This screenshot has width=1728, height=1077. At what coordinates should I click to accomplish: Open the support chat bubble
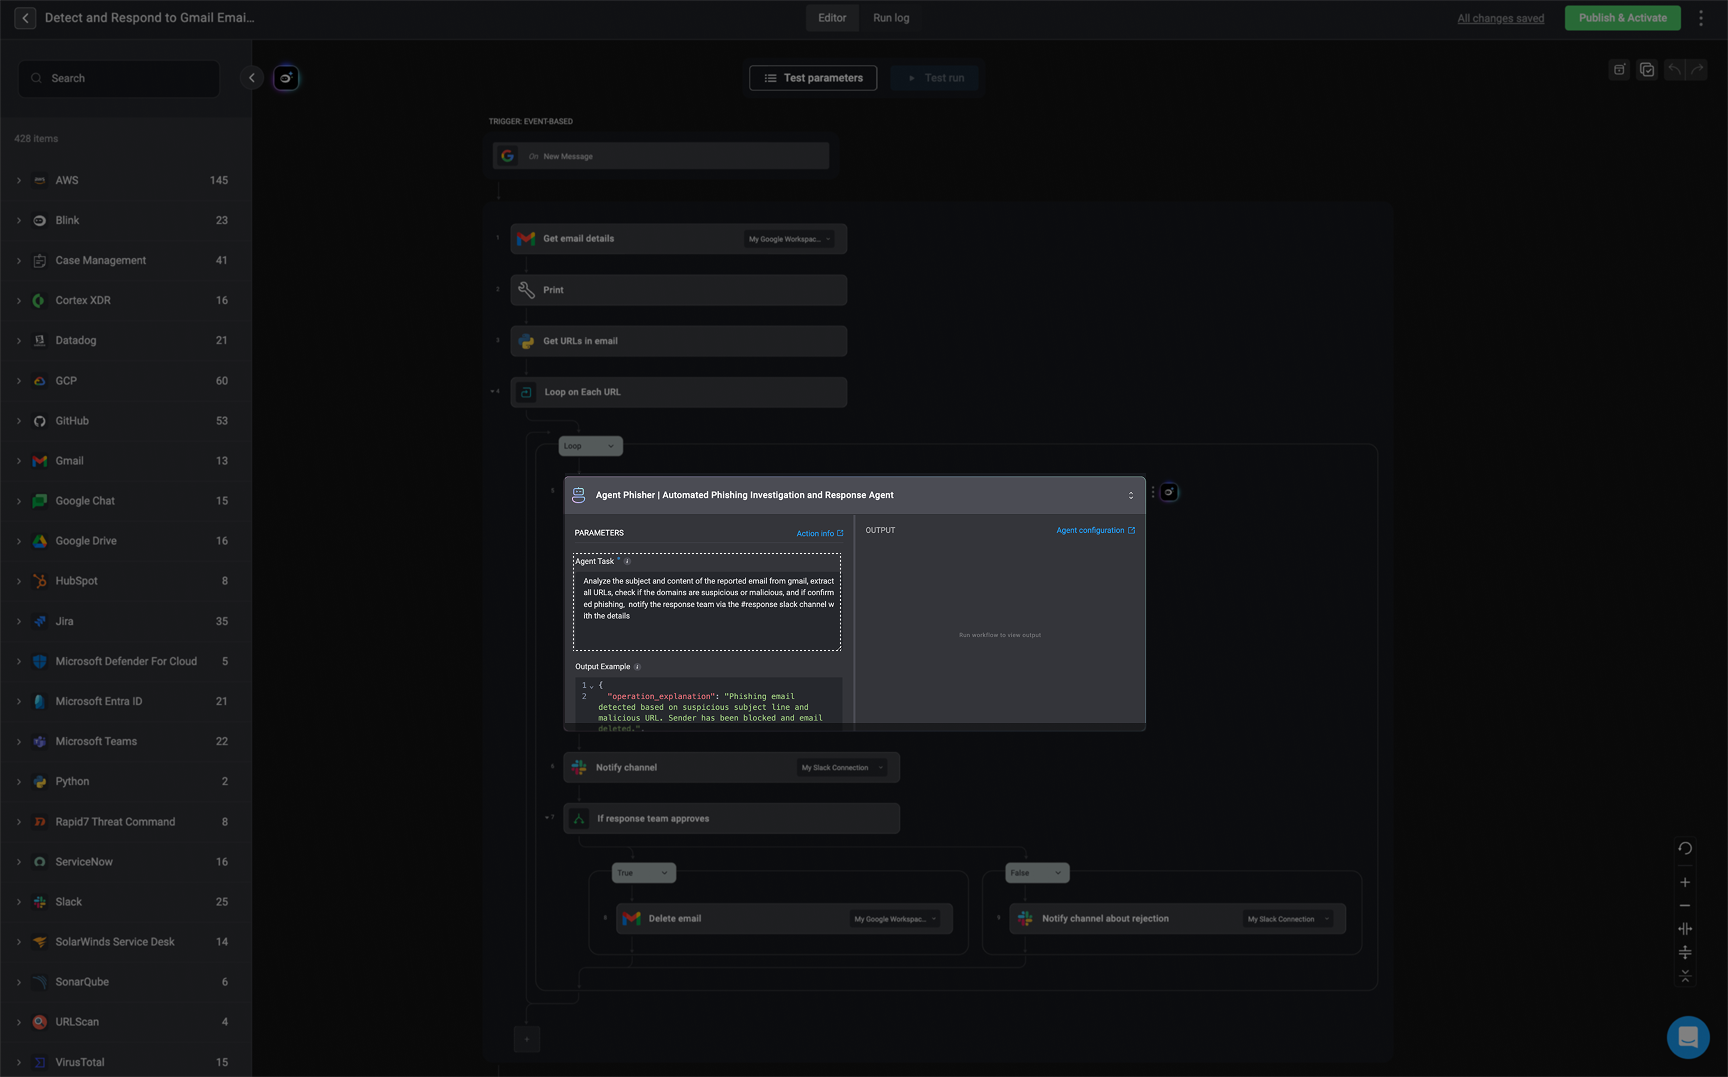[1688, 1037]
